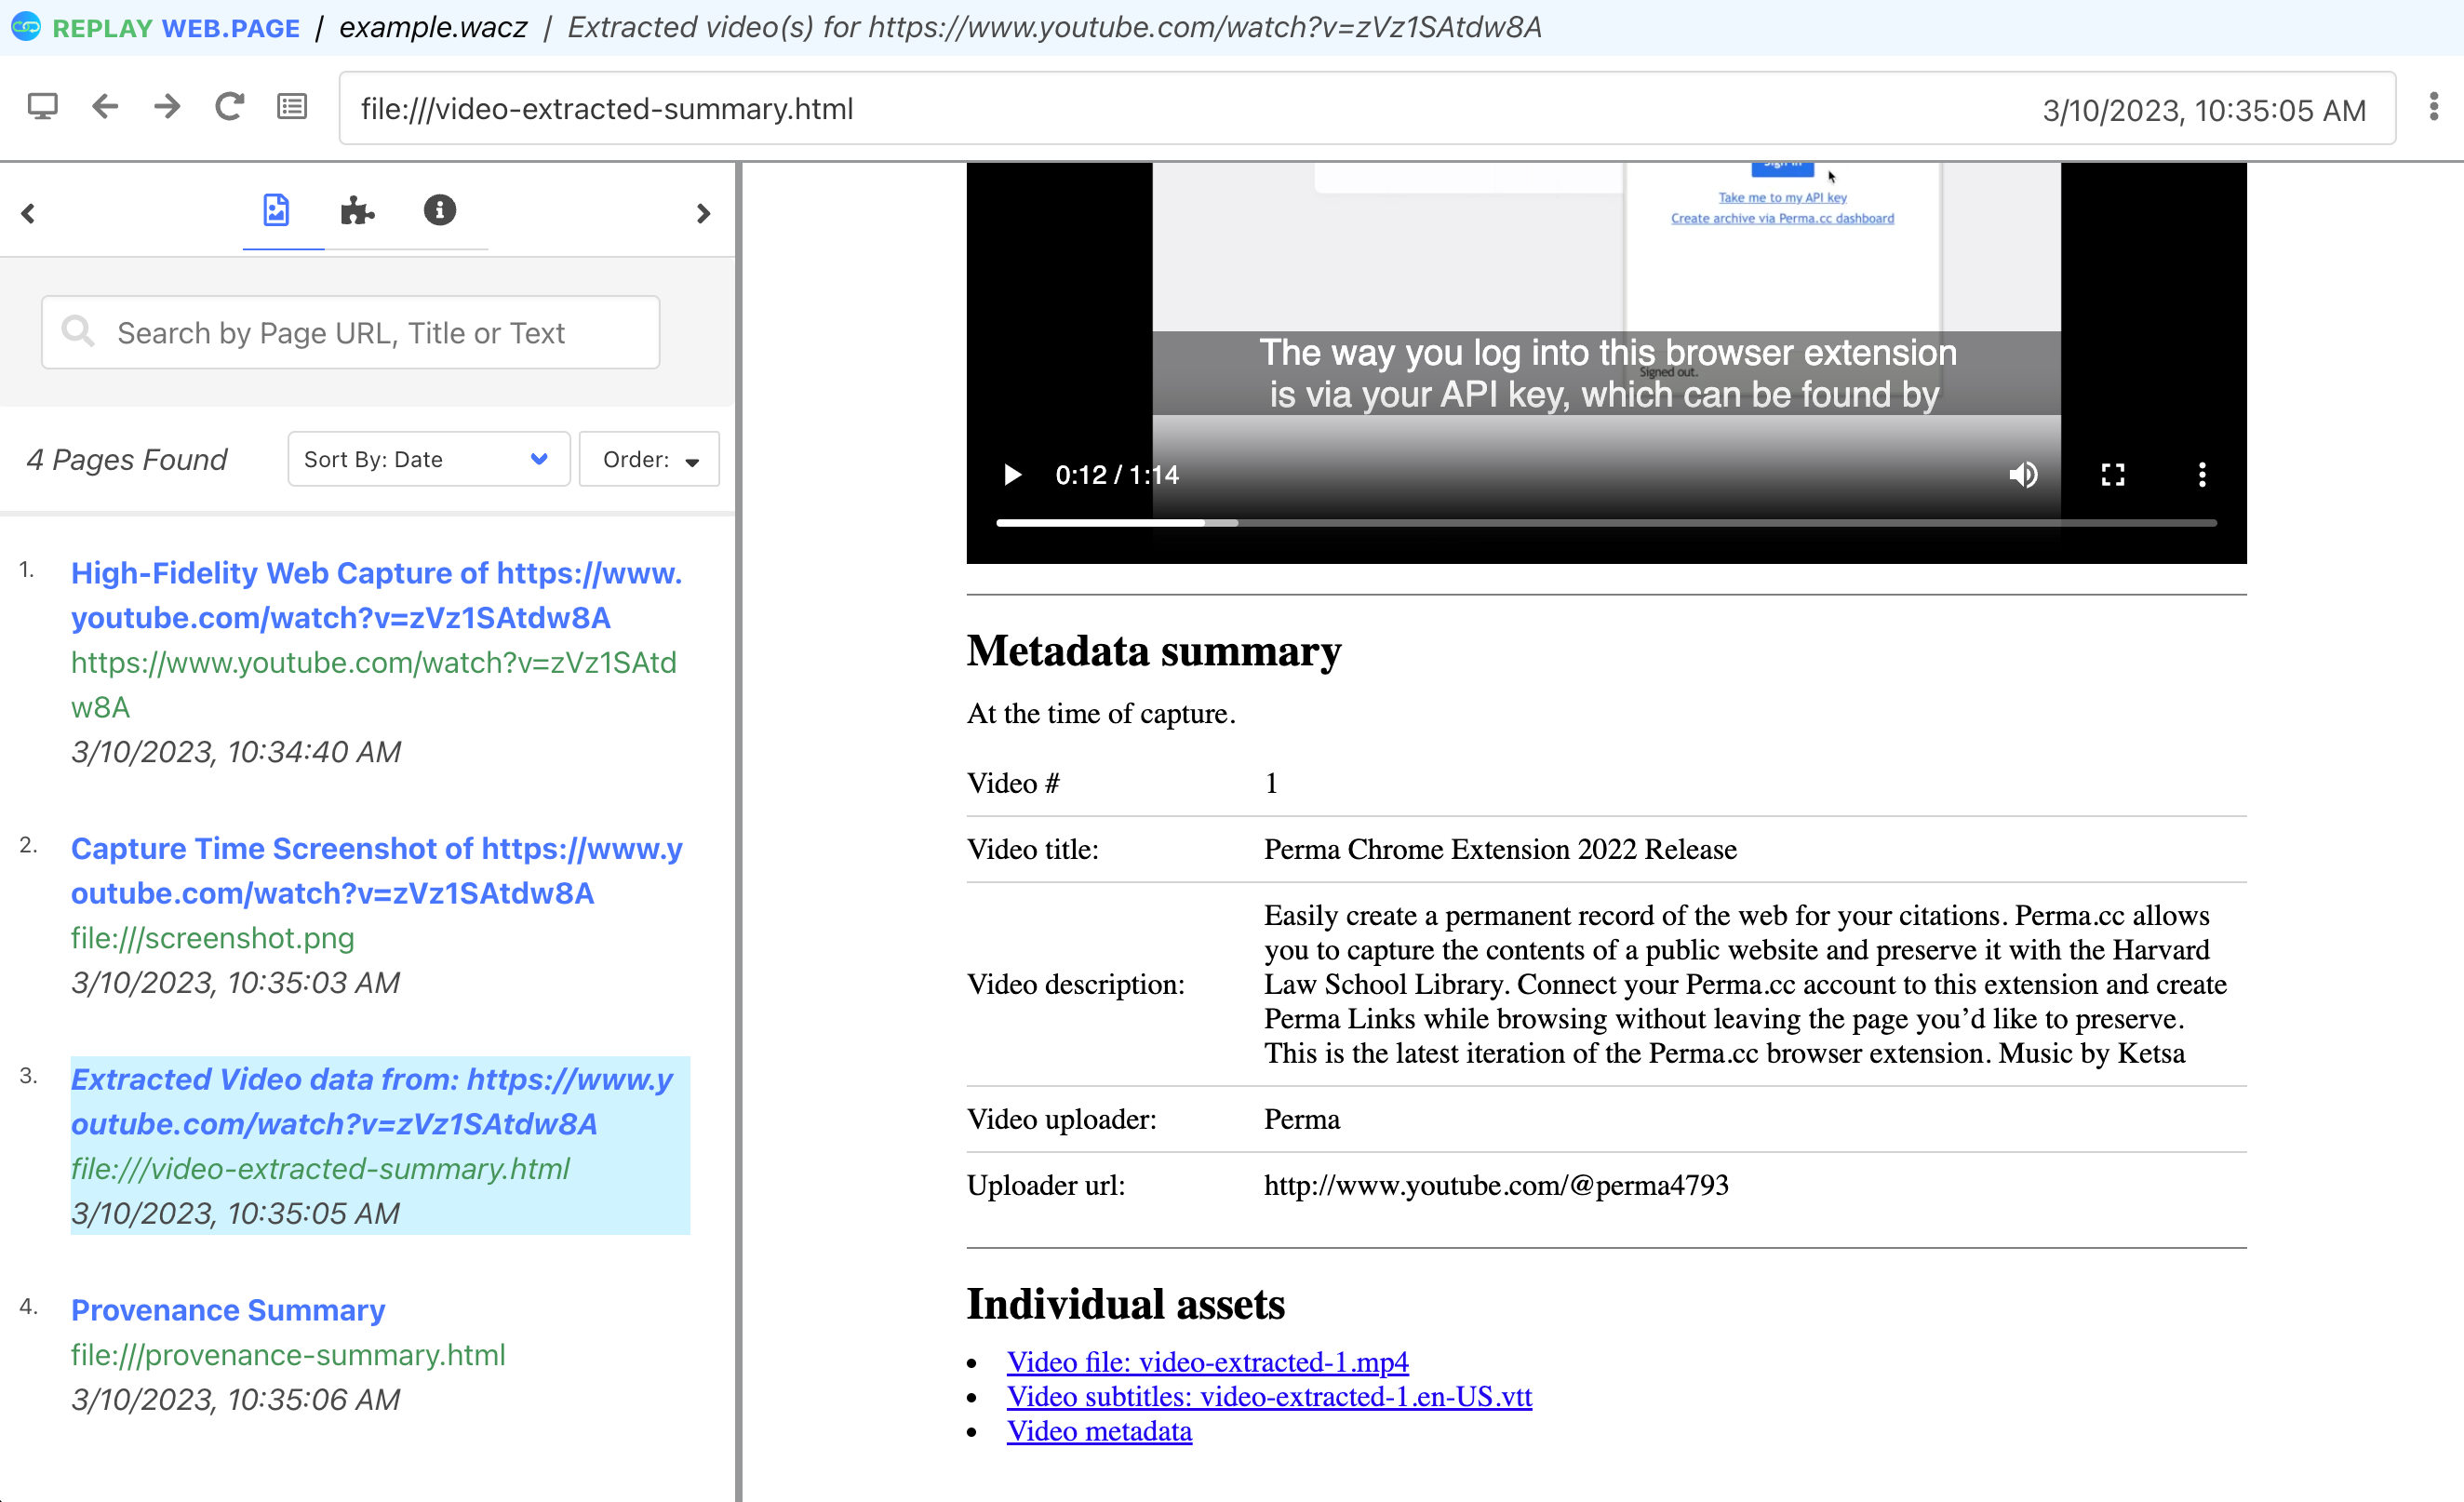Toggle the Order direction button
This screenshot has width=2464, height=1502.
(649, 459)
